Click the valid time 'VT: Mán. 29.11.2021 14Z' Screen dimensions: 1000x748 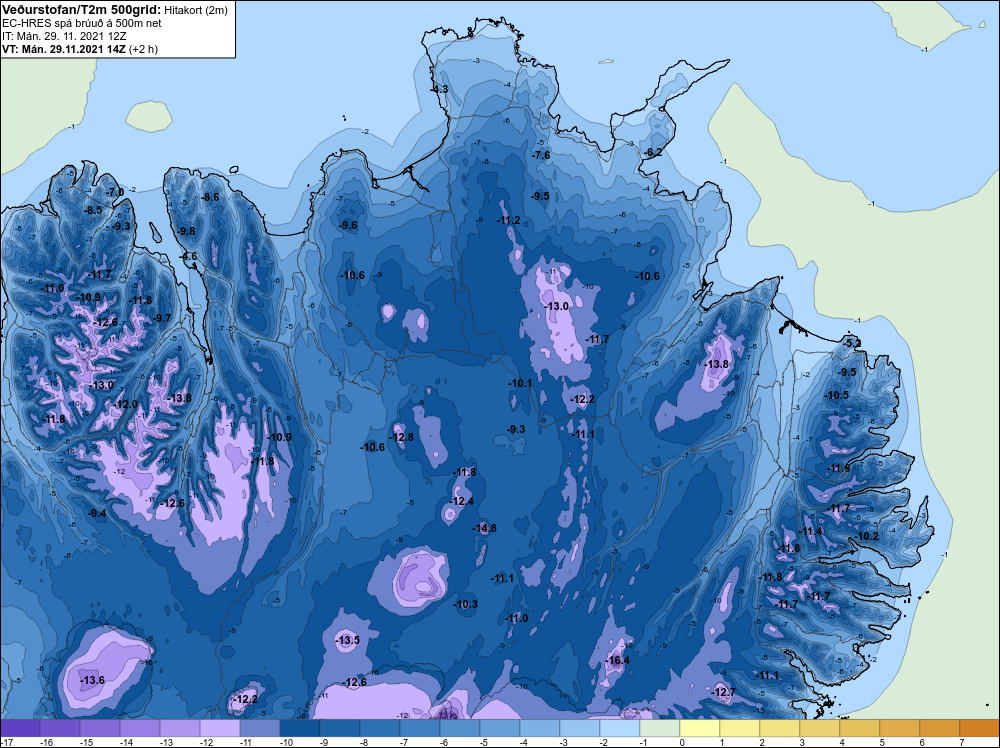click(x=63, y=49)
